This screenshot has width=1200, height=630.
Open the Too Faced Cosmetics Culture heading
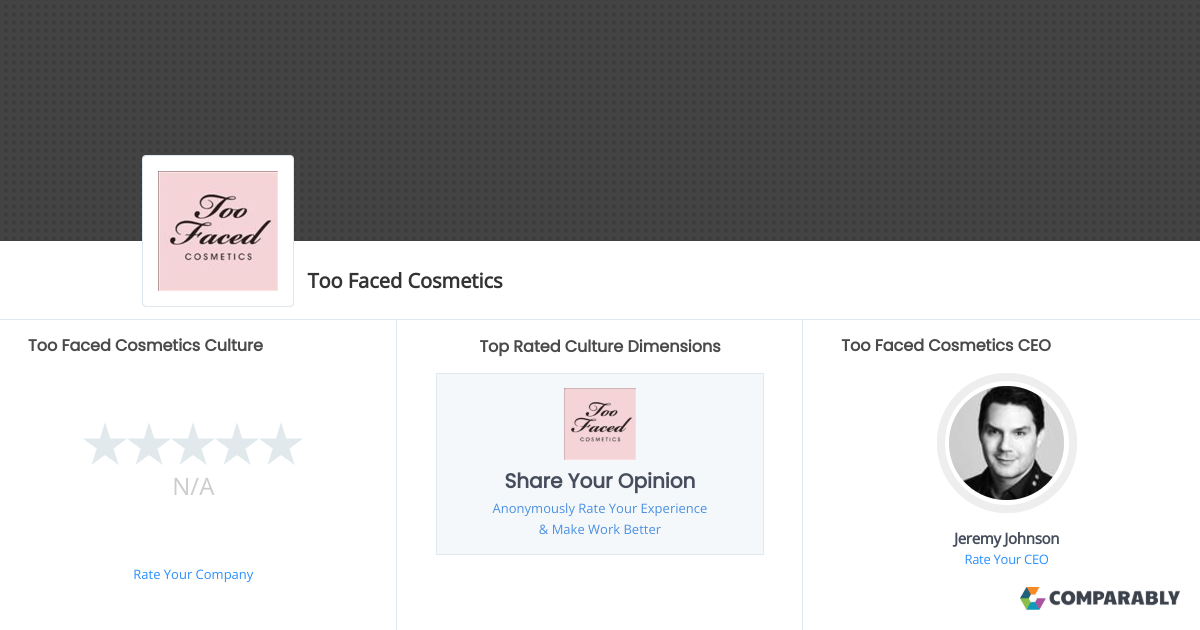coord(146,345)
